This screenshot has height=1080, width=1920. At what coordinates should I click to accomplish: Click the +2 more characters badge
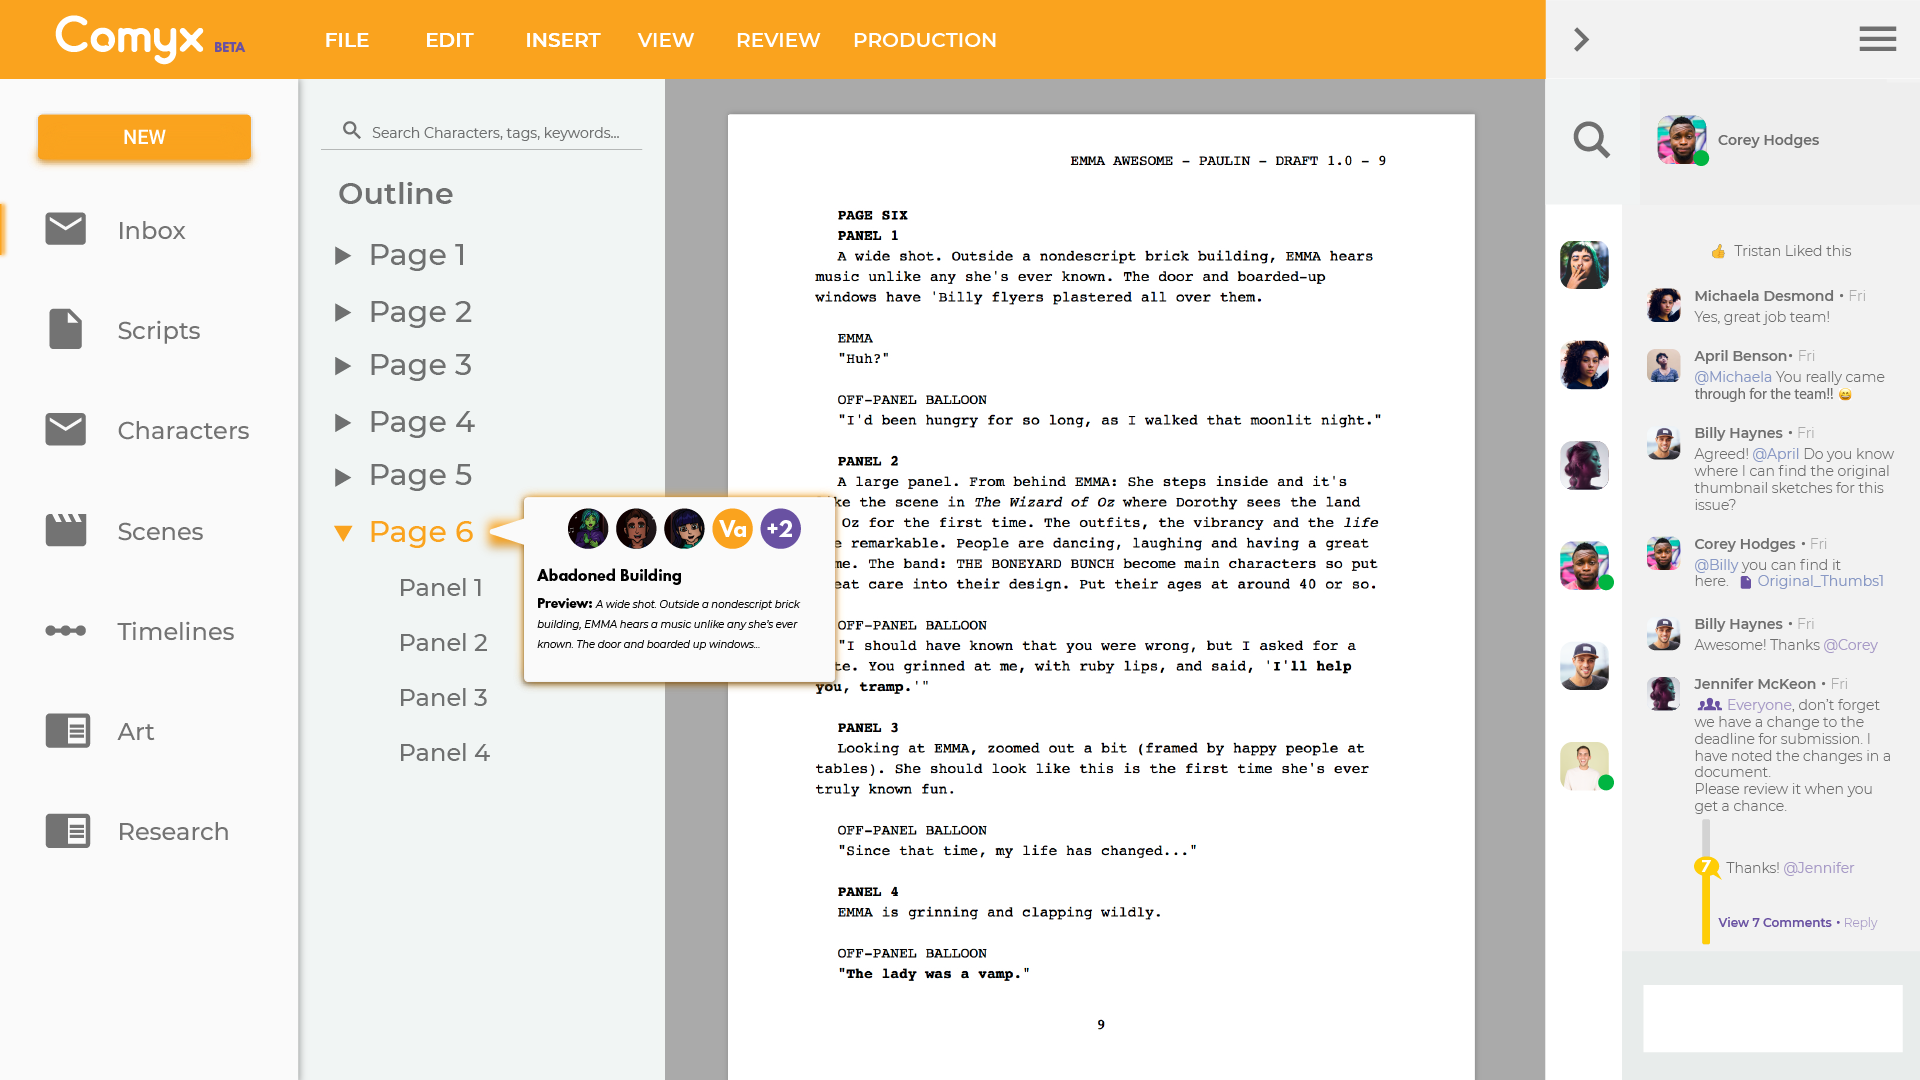780,529
